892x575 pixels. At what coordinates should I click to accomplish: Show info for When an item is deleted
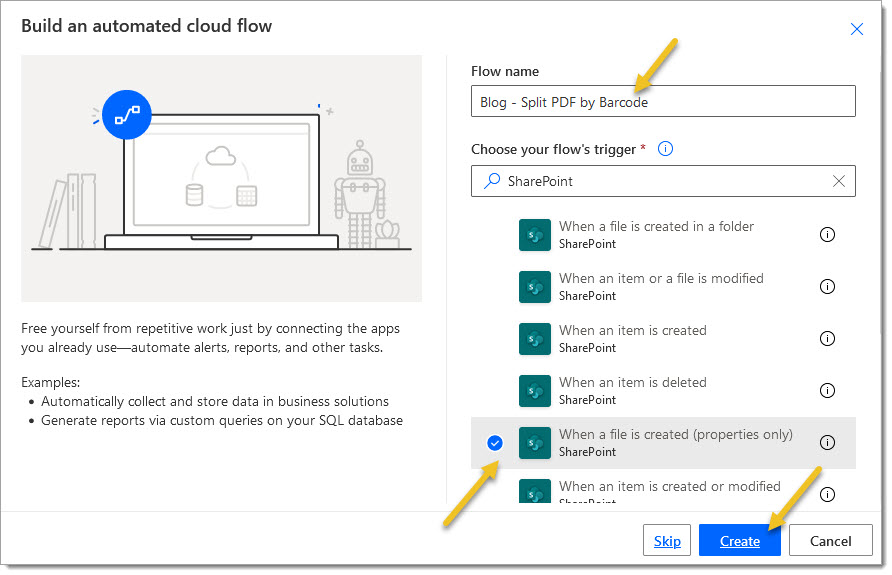827,390
